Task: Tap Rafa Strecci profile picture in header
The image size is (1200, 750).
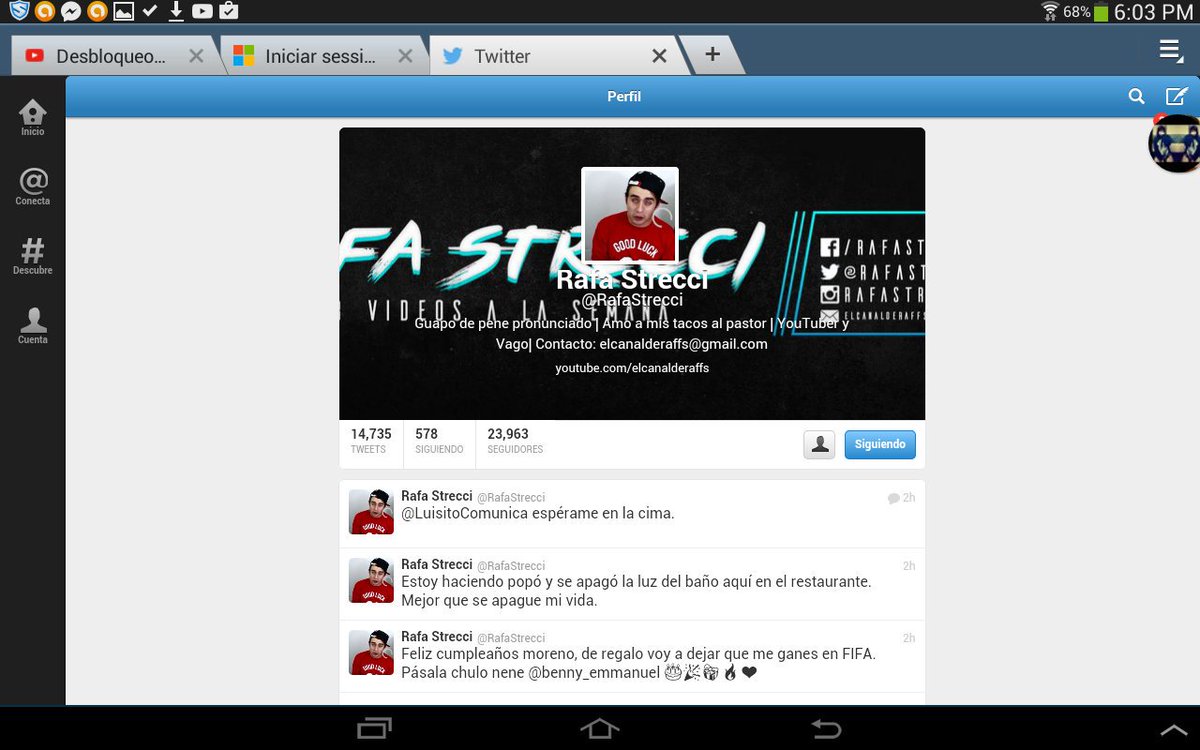Action: (630, 215)
